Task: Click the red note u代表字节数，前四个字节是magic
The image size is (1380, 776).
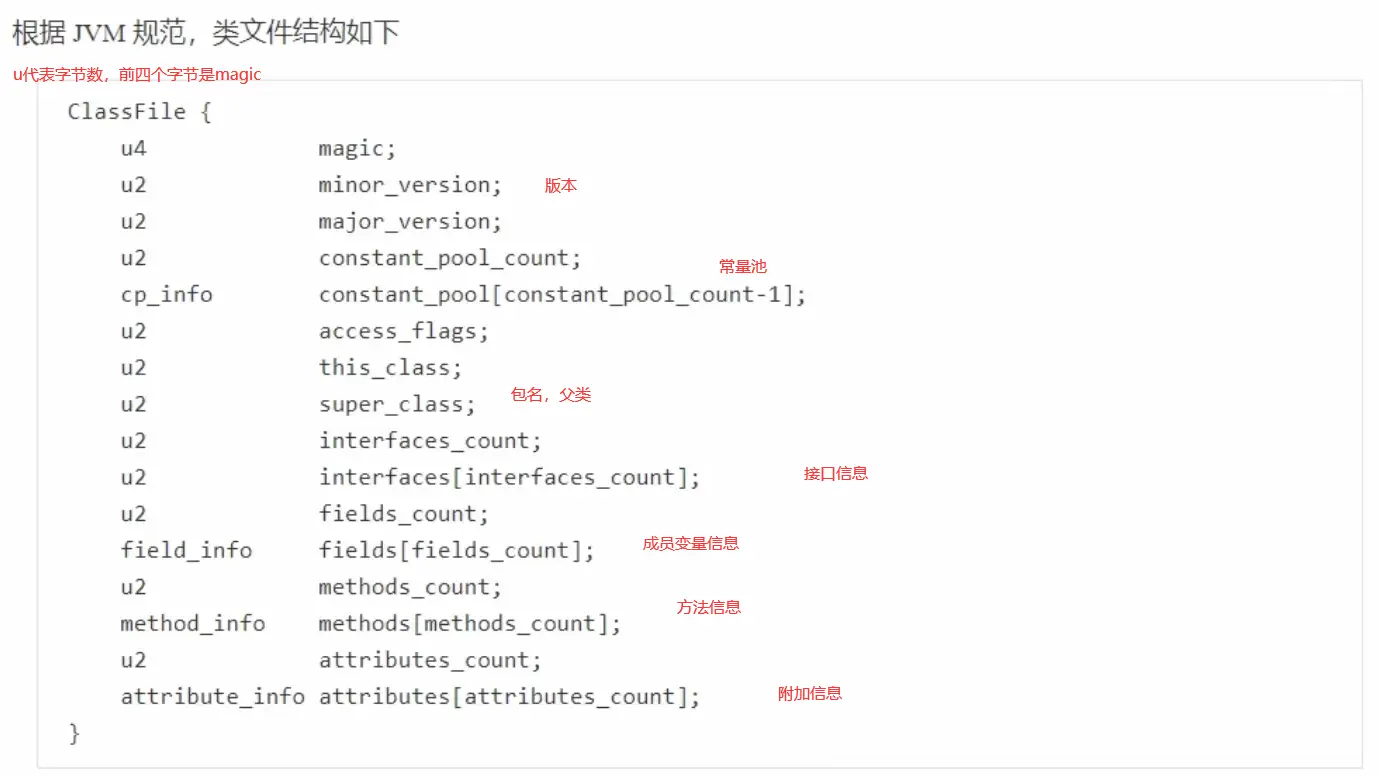Action: coord(137,75)
